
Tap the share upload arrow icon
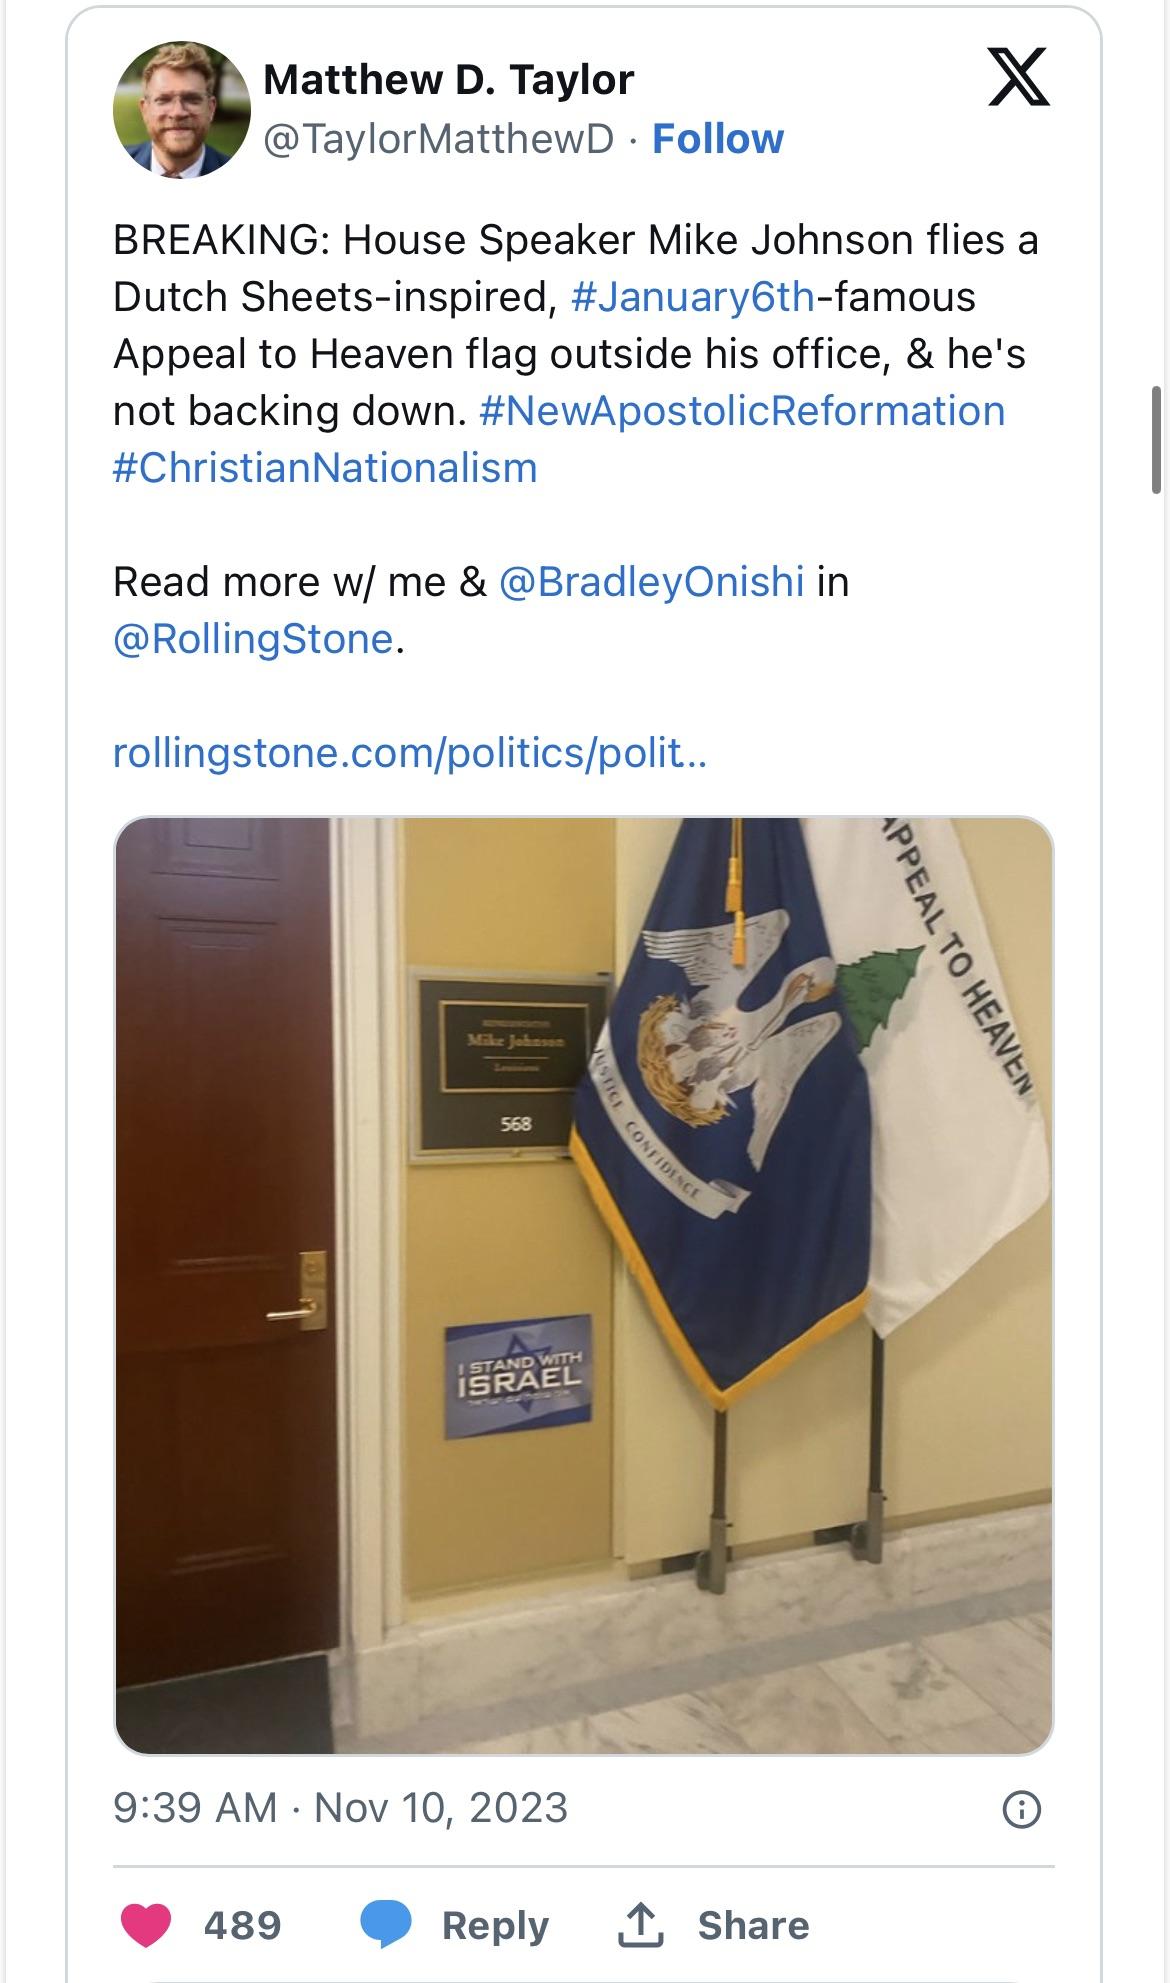642,1925
